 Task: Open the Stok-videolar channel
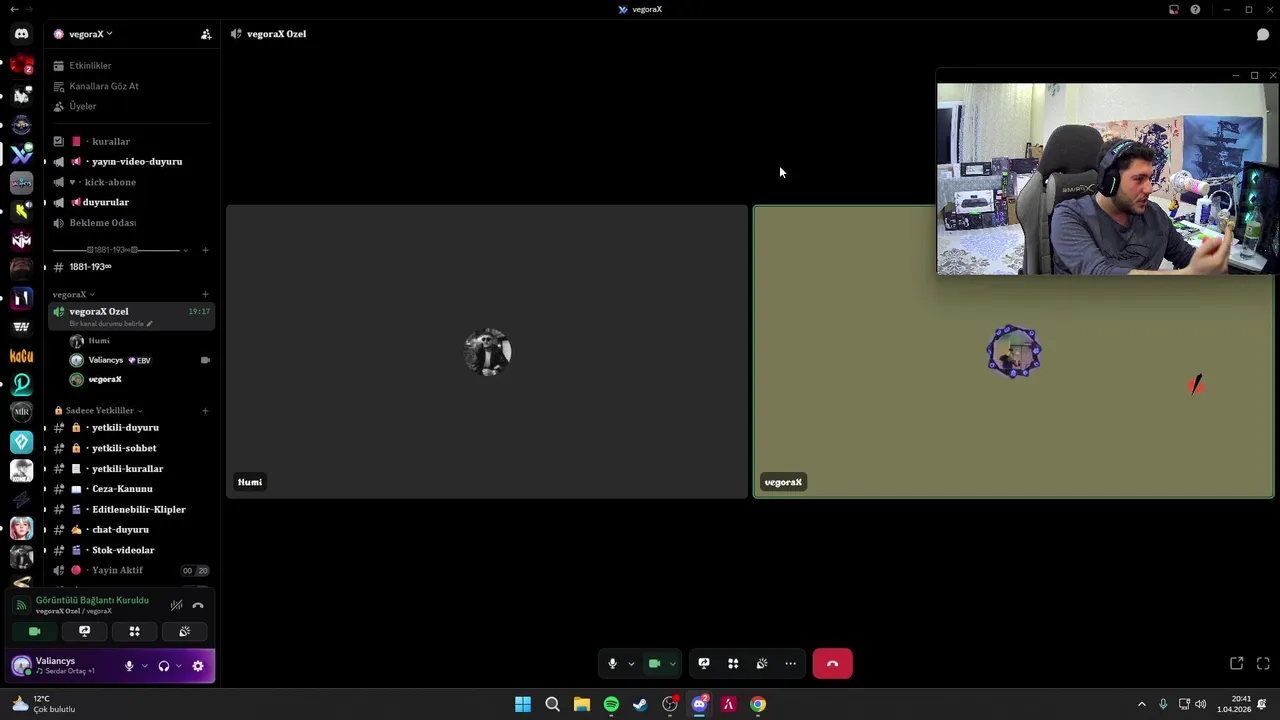pos(131,550)
